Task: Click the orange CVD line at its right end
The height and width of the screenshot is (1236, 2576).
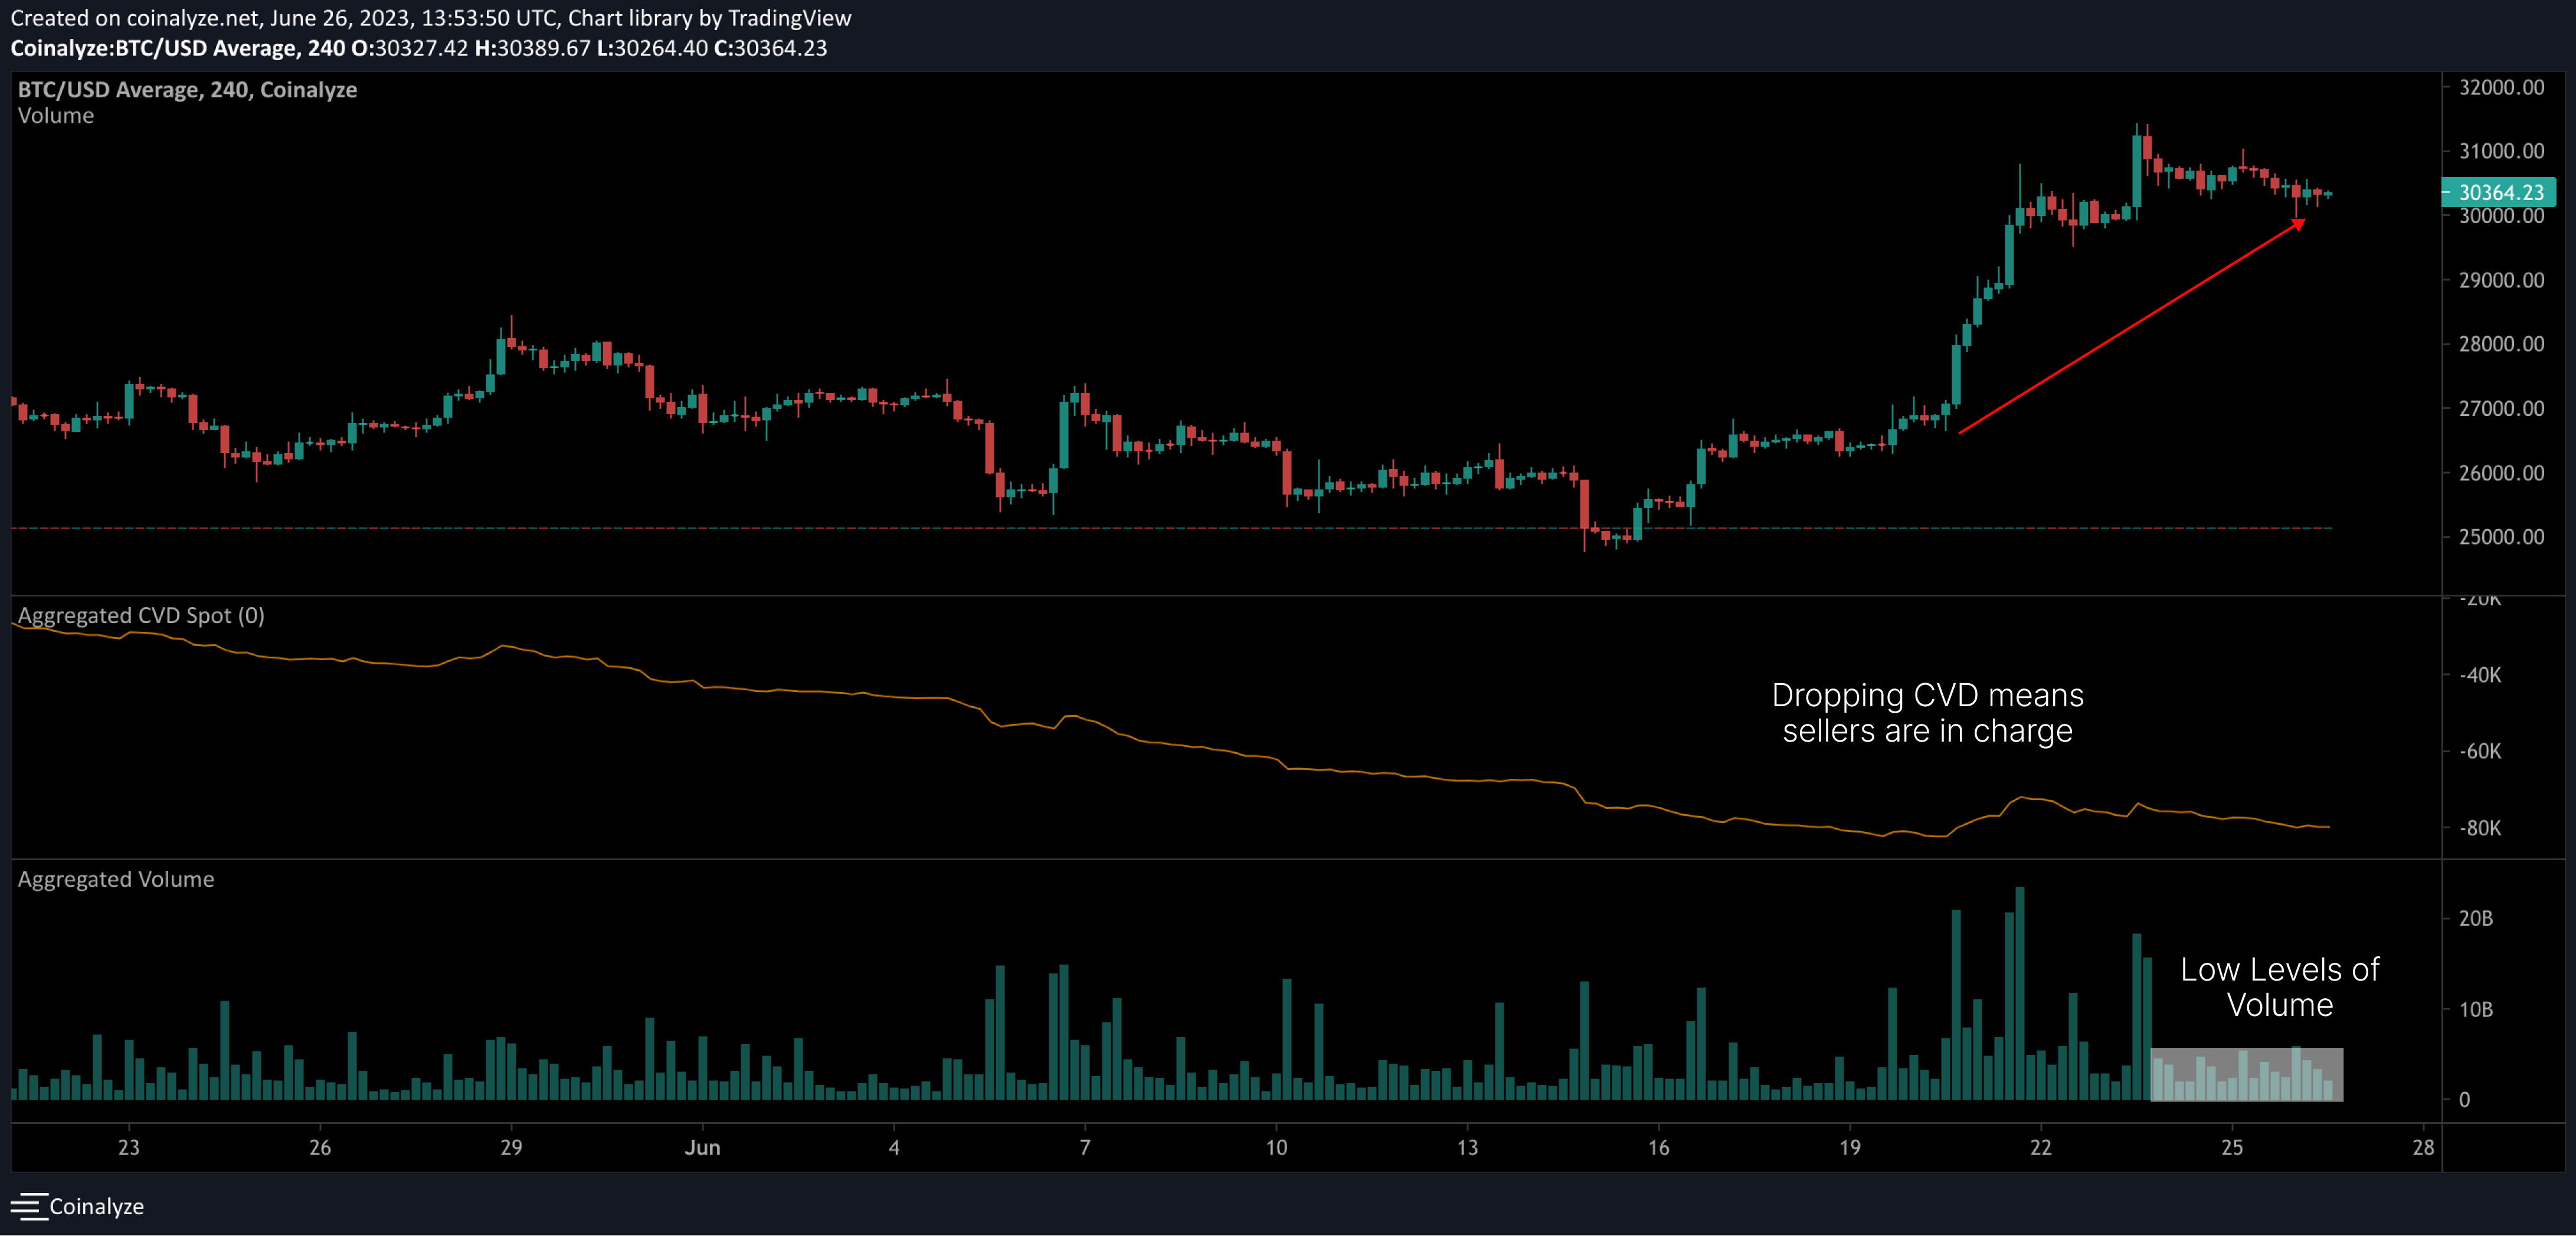Action: [2326, 827]
